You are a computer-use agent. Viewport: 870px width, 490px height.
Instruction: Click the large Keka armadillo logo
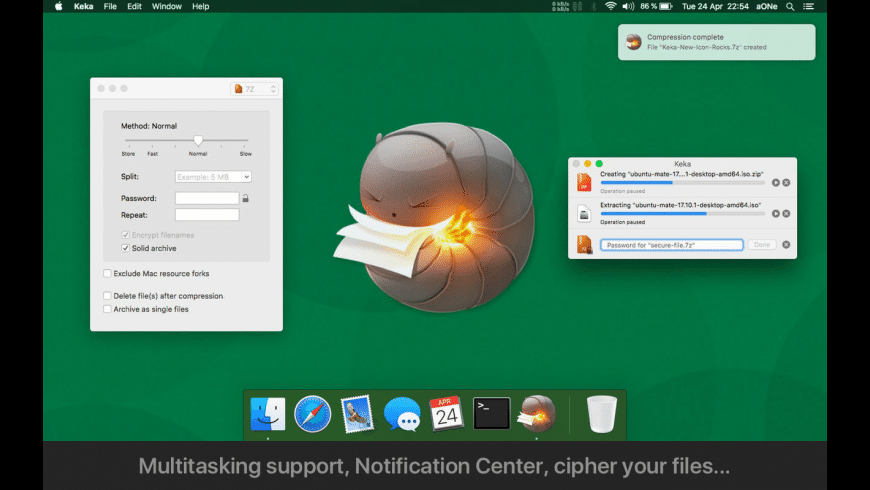(436, 217)
